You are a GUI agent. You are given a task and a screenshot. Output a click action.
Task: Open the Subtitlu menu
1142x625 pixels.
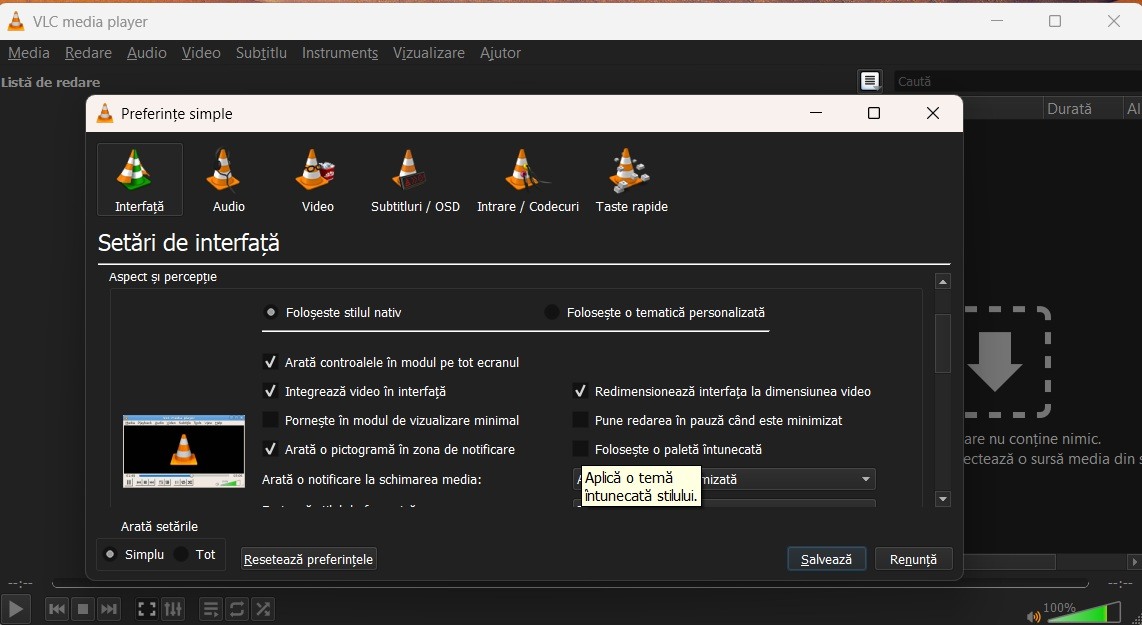tap(261, 52)
